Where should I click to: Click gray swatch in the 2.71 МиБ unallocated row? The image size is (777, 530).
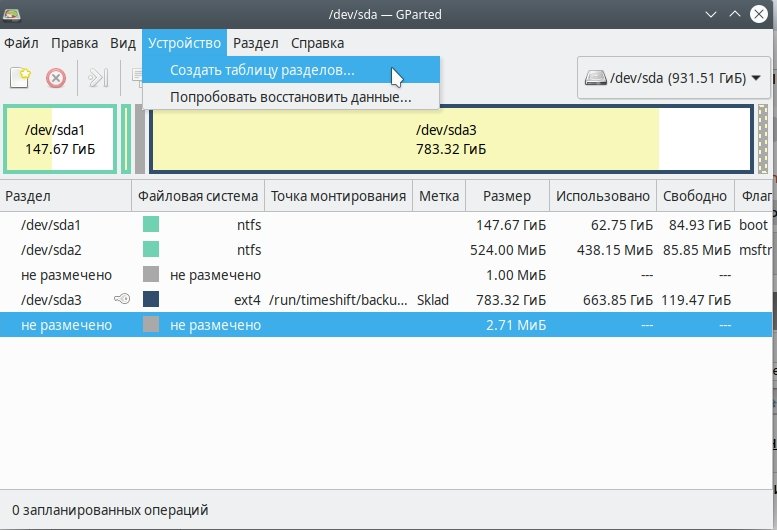click(151, 324)
